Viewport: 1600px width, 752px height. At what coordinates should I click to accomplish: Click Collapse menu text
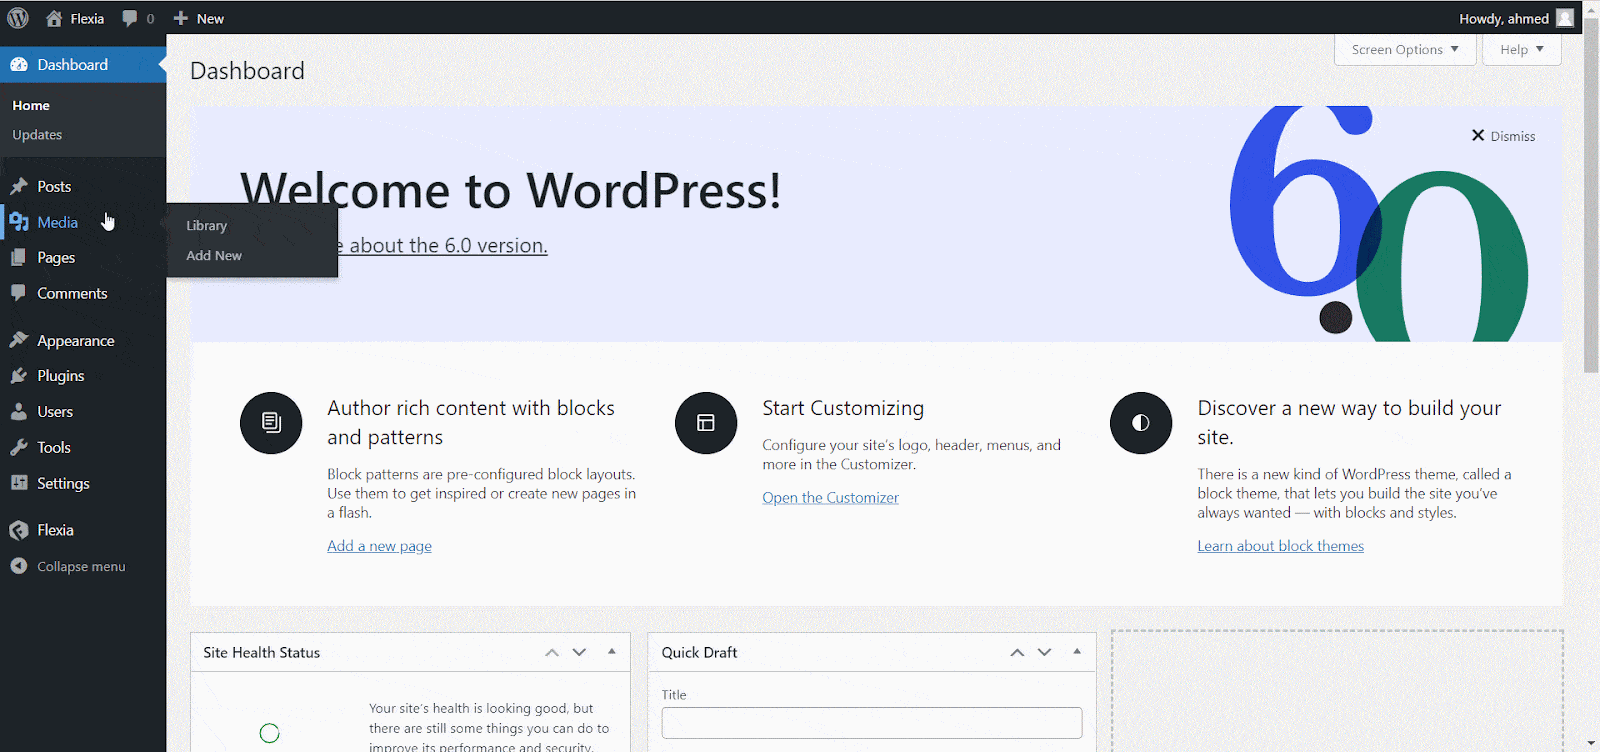click(81, 567)
